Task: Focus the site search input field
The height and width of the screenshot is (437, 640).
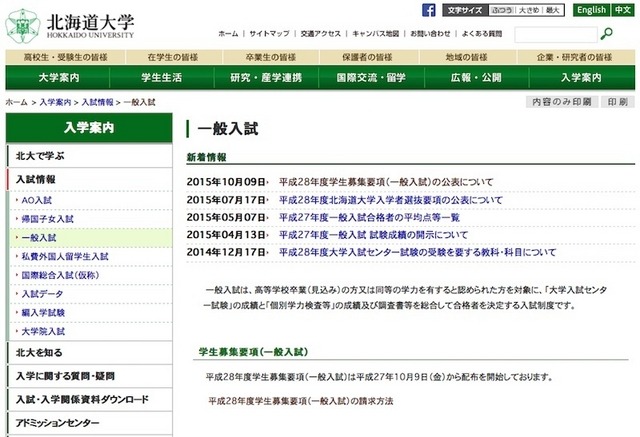Action: point(556,34)
